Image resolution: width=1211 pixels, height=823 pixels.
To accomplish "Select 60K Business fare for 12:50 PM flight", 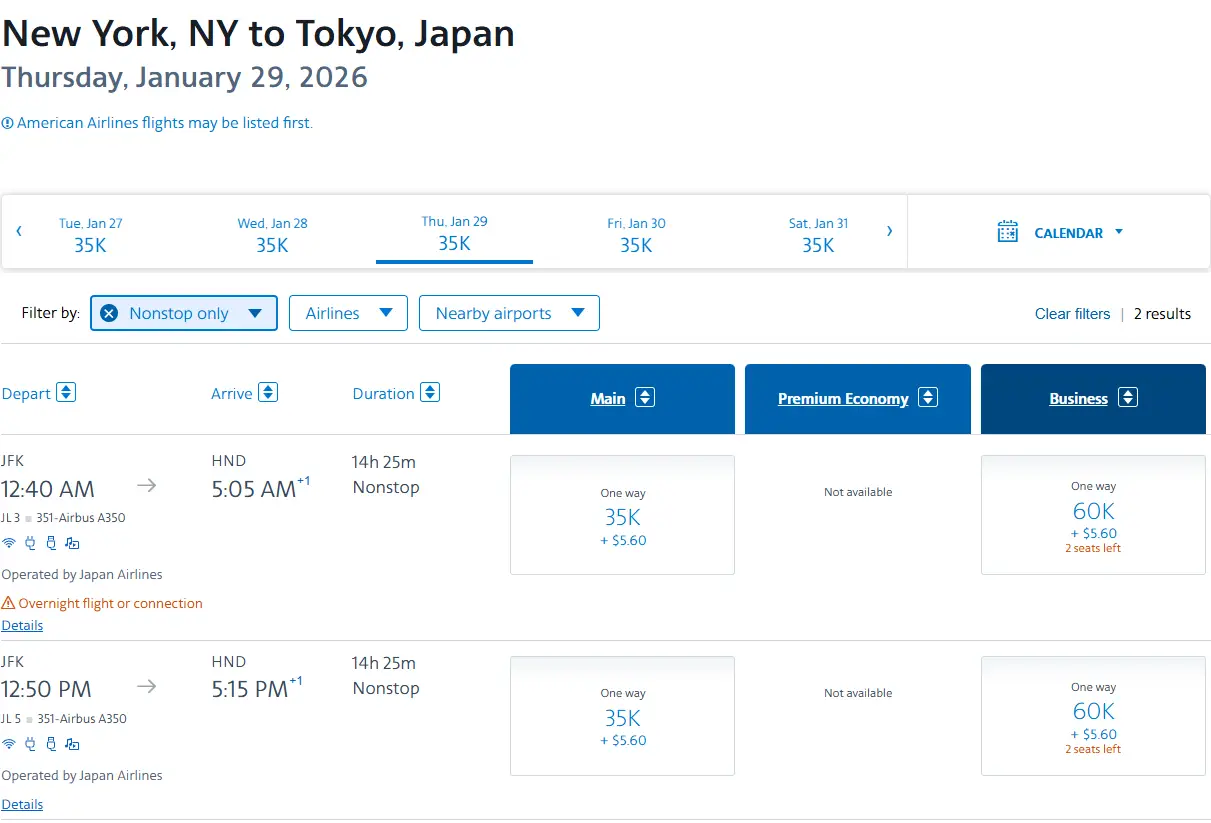I will [1093, 716].
